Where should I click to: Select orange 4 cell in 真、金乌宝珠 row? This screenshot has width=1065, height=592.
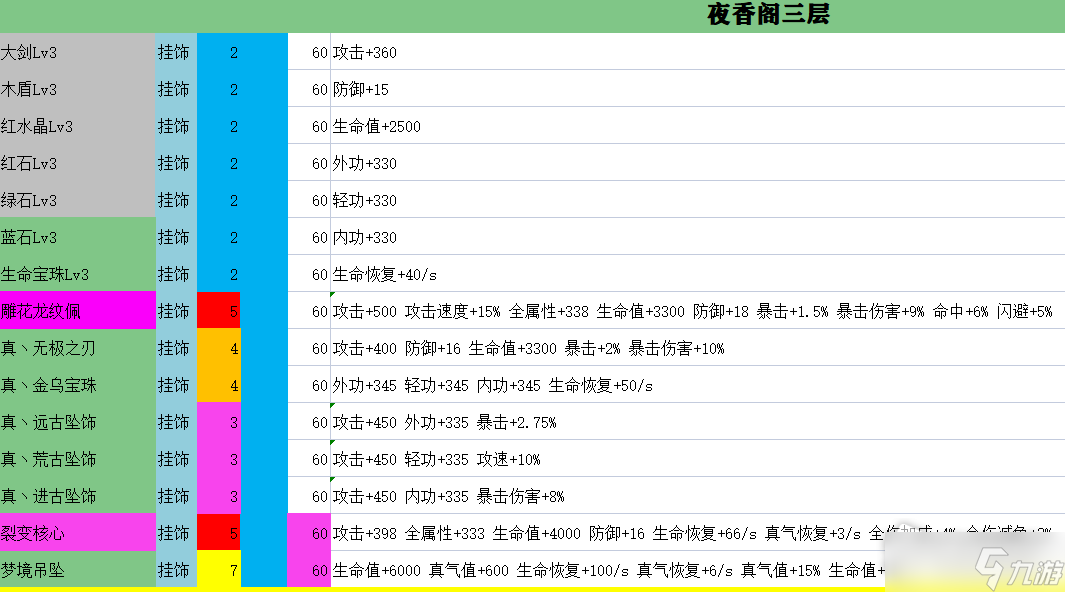219,385
